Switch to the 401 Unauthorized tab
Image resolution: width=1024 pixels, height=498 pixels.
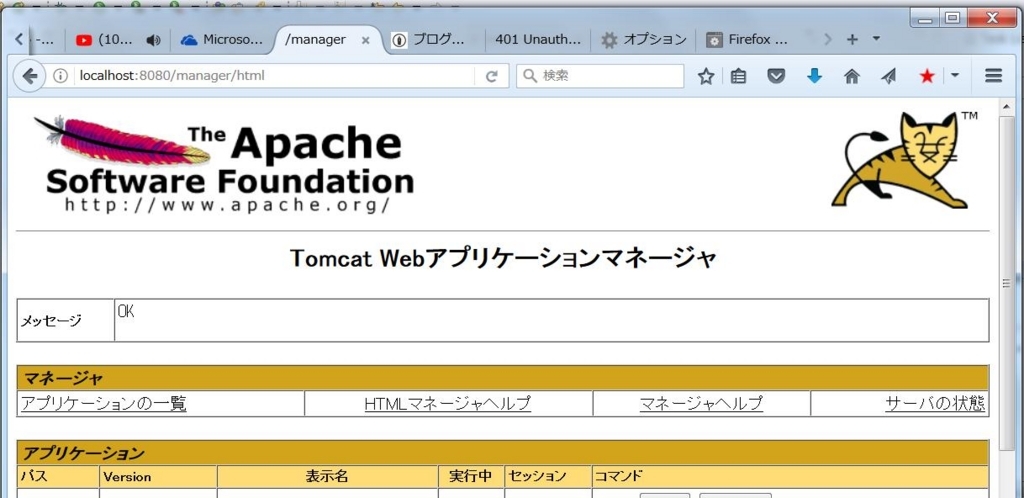pyautogui.click(x=537, y=40)
